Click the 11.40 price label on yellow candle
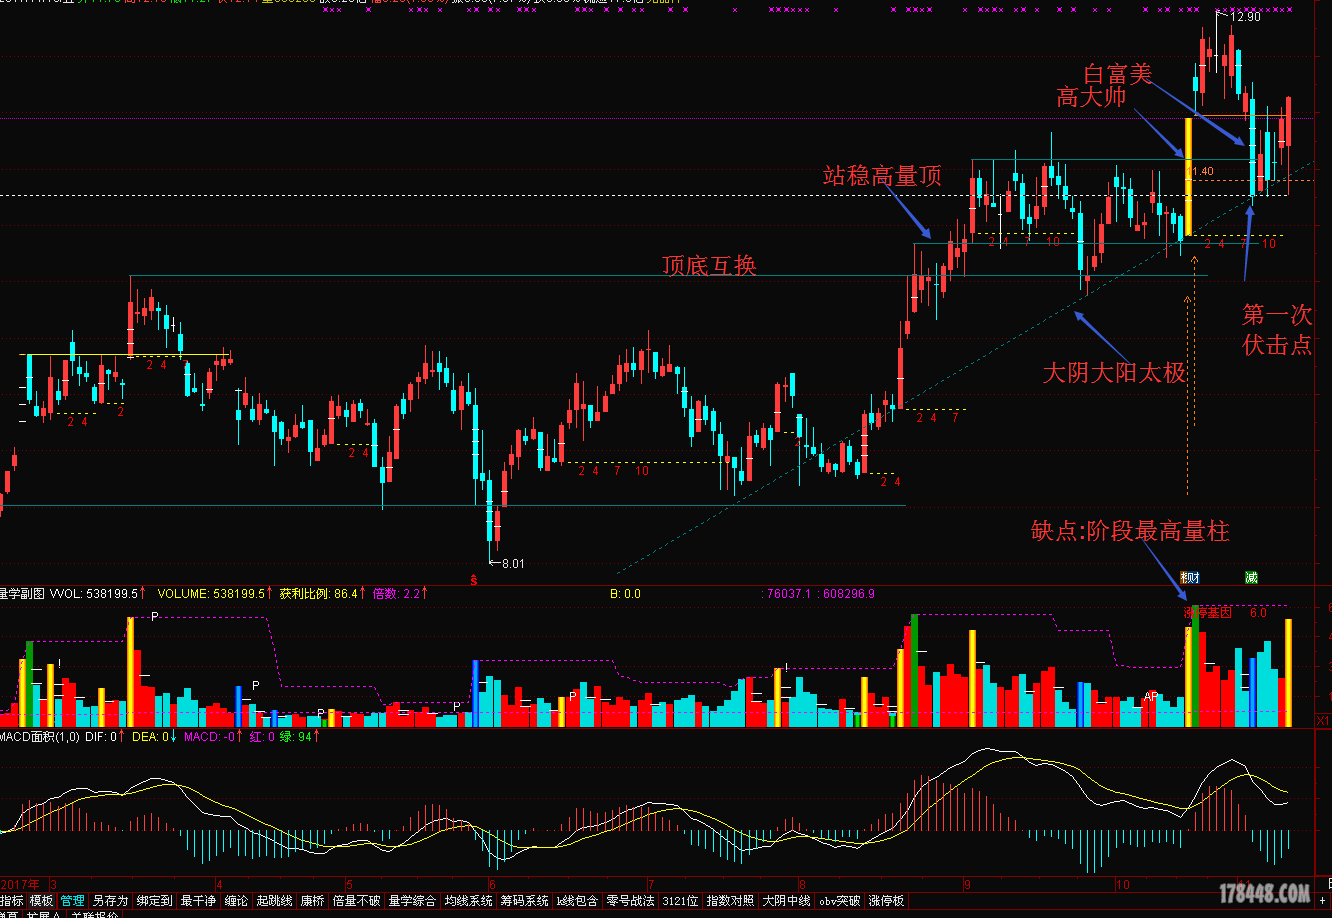Screen dimensions: 1332x918 click(1201, 172)
